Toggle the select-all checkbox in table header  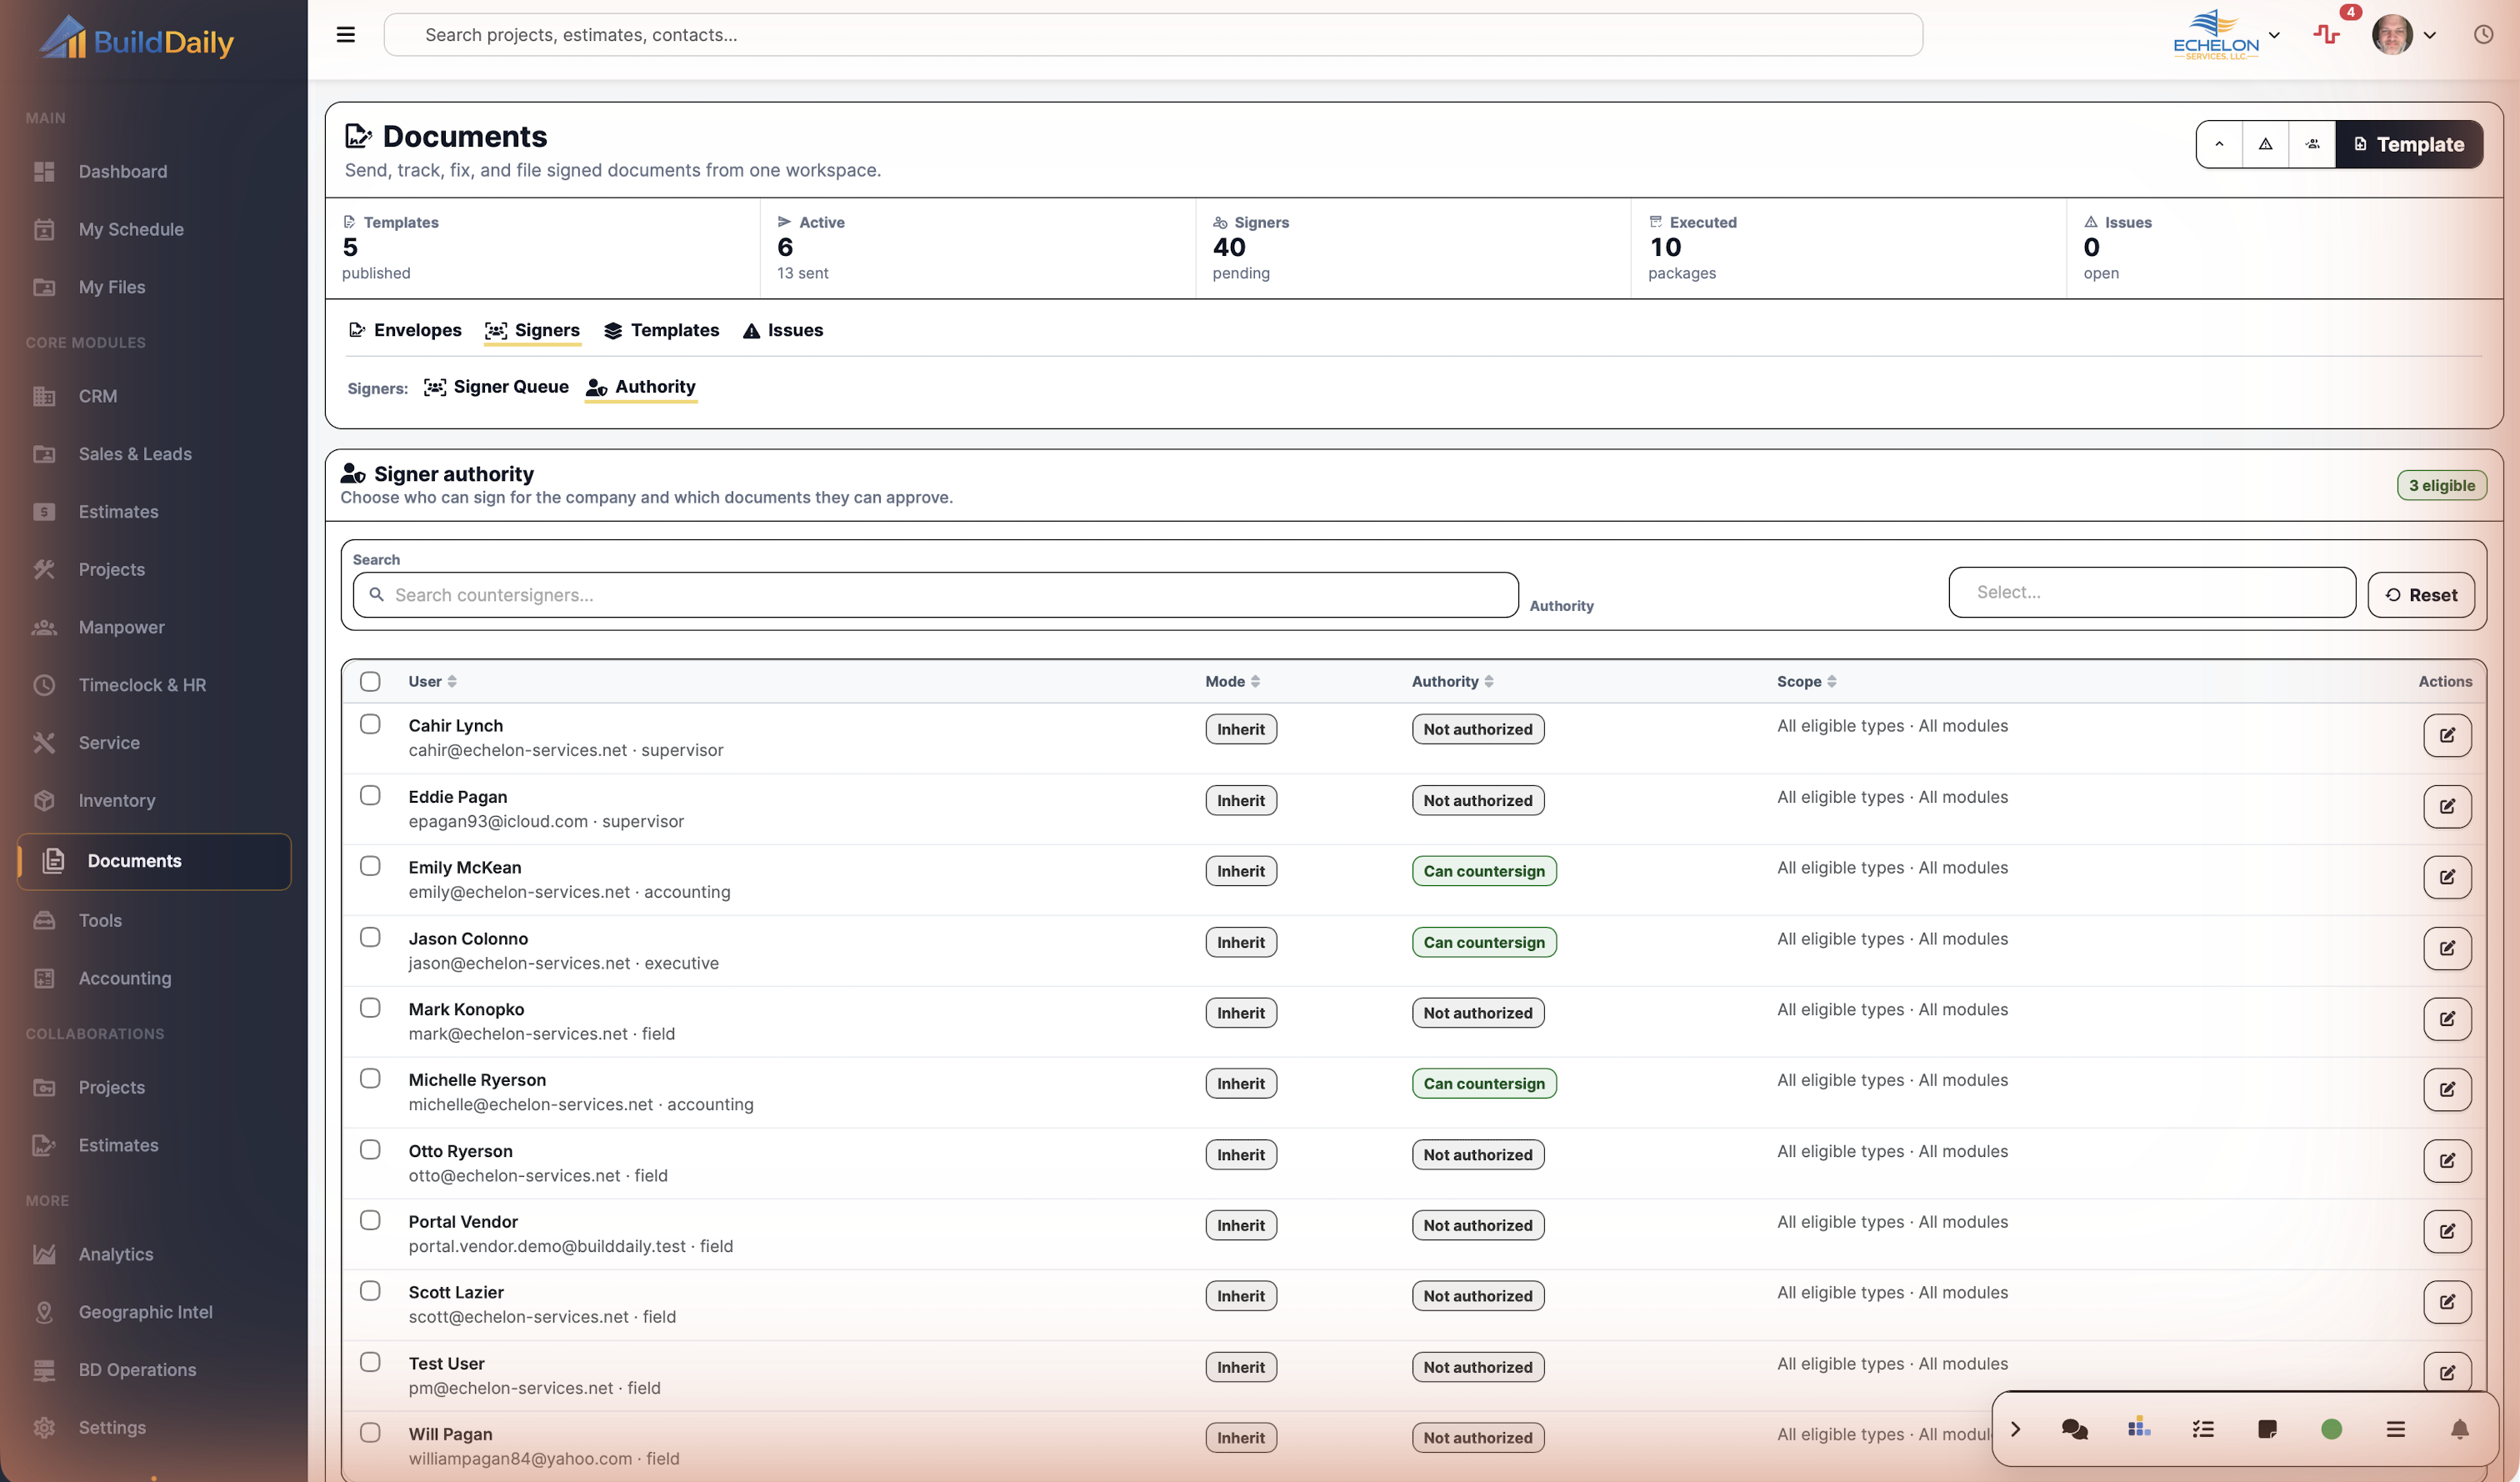point(370,681)
